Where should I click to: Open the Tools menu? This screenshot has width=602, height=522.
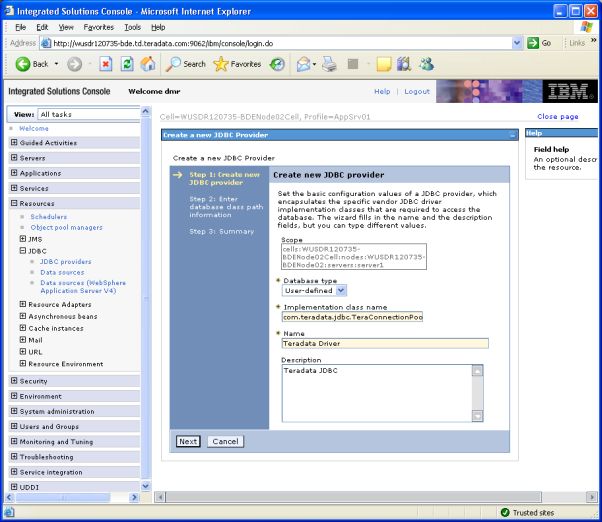[x=132, y=27]
